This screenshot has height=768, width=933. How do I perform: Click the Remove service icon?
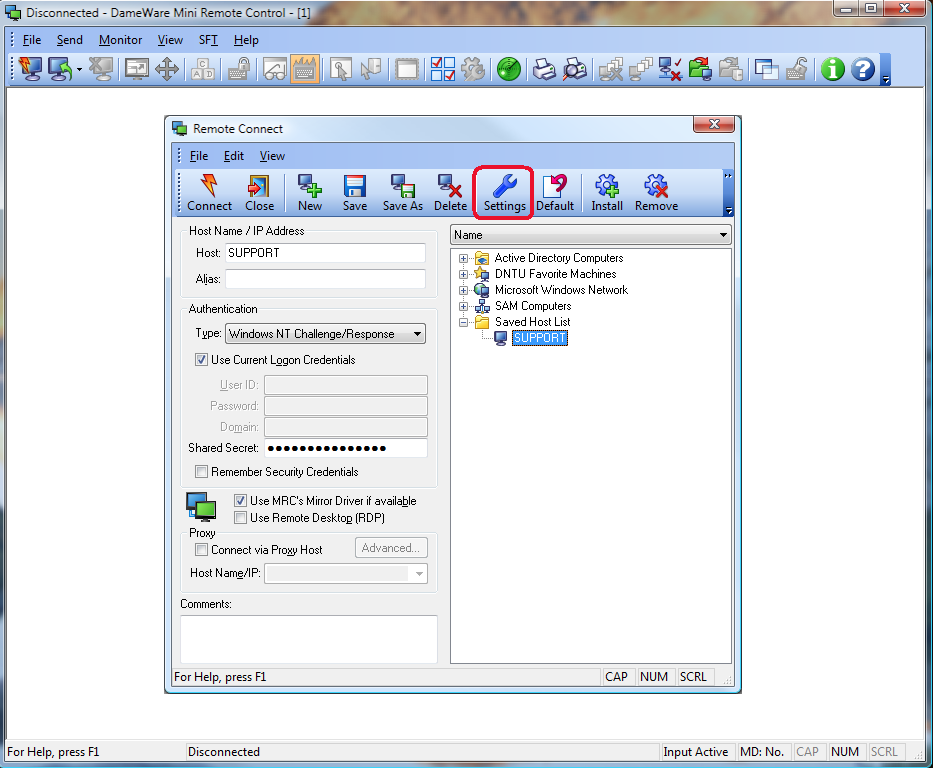tap(656, 192)
